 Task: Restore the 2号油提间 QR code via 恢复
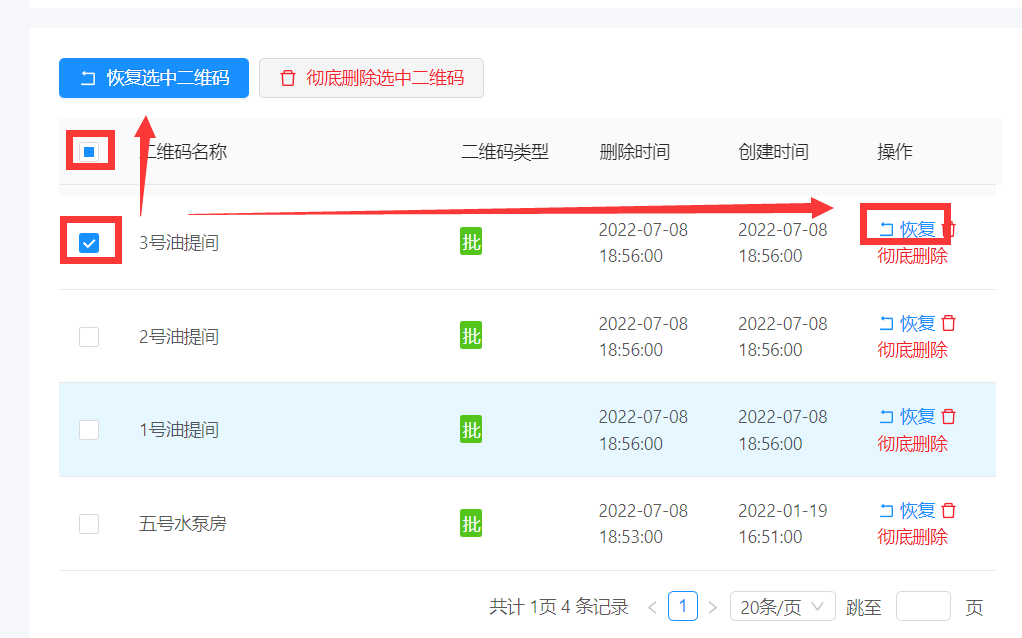tap(907, 323)
